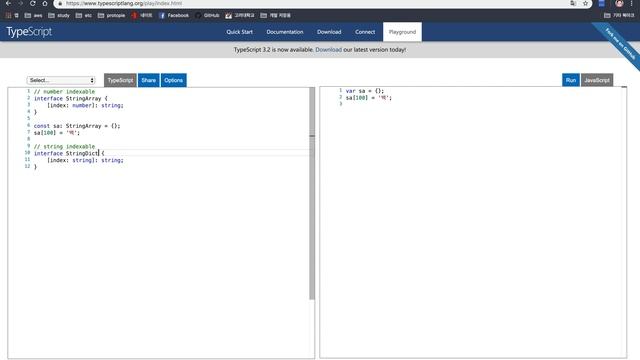Select the Playground tab
This screenshot has width=640, height=360.
point(402,32)
